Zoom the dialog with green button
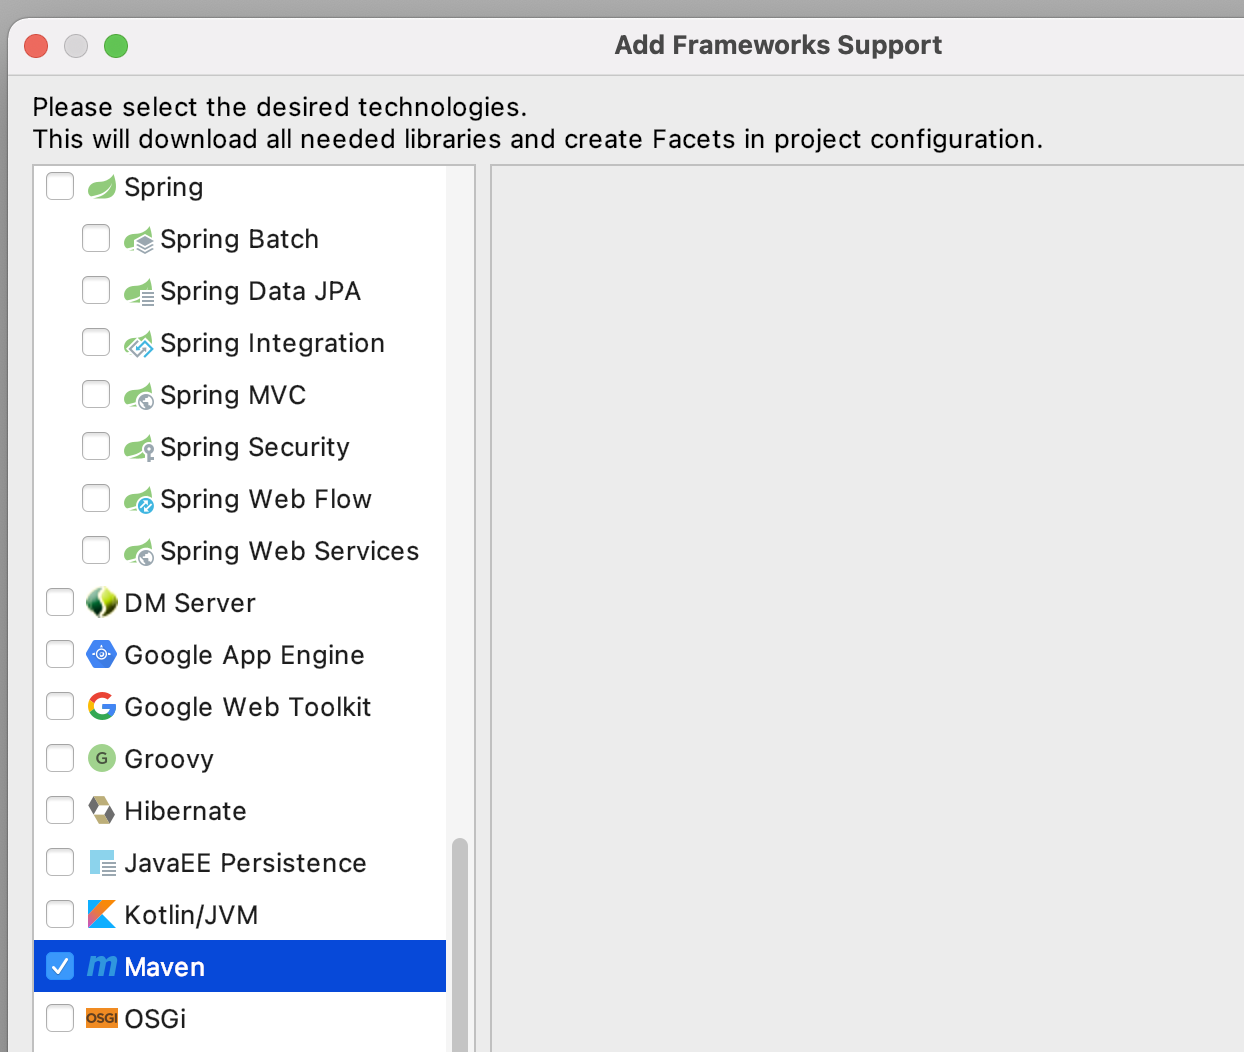1244x1052 pixels. [x=116, y=46]
